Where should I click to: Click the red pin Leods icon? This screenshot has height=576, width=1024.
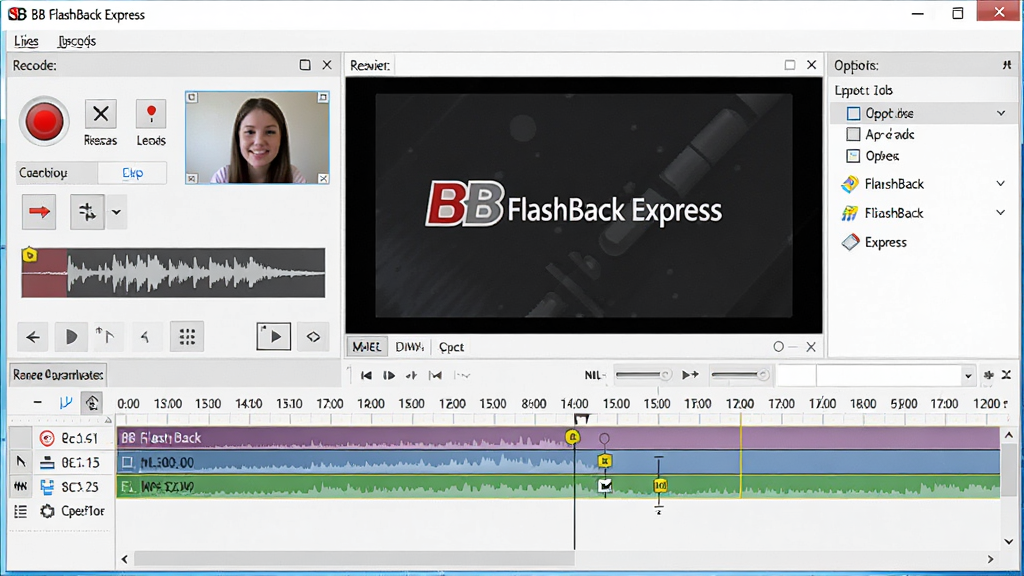click(151, 114)
